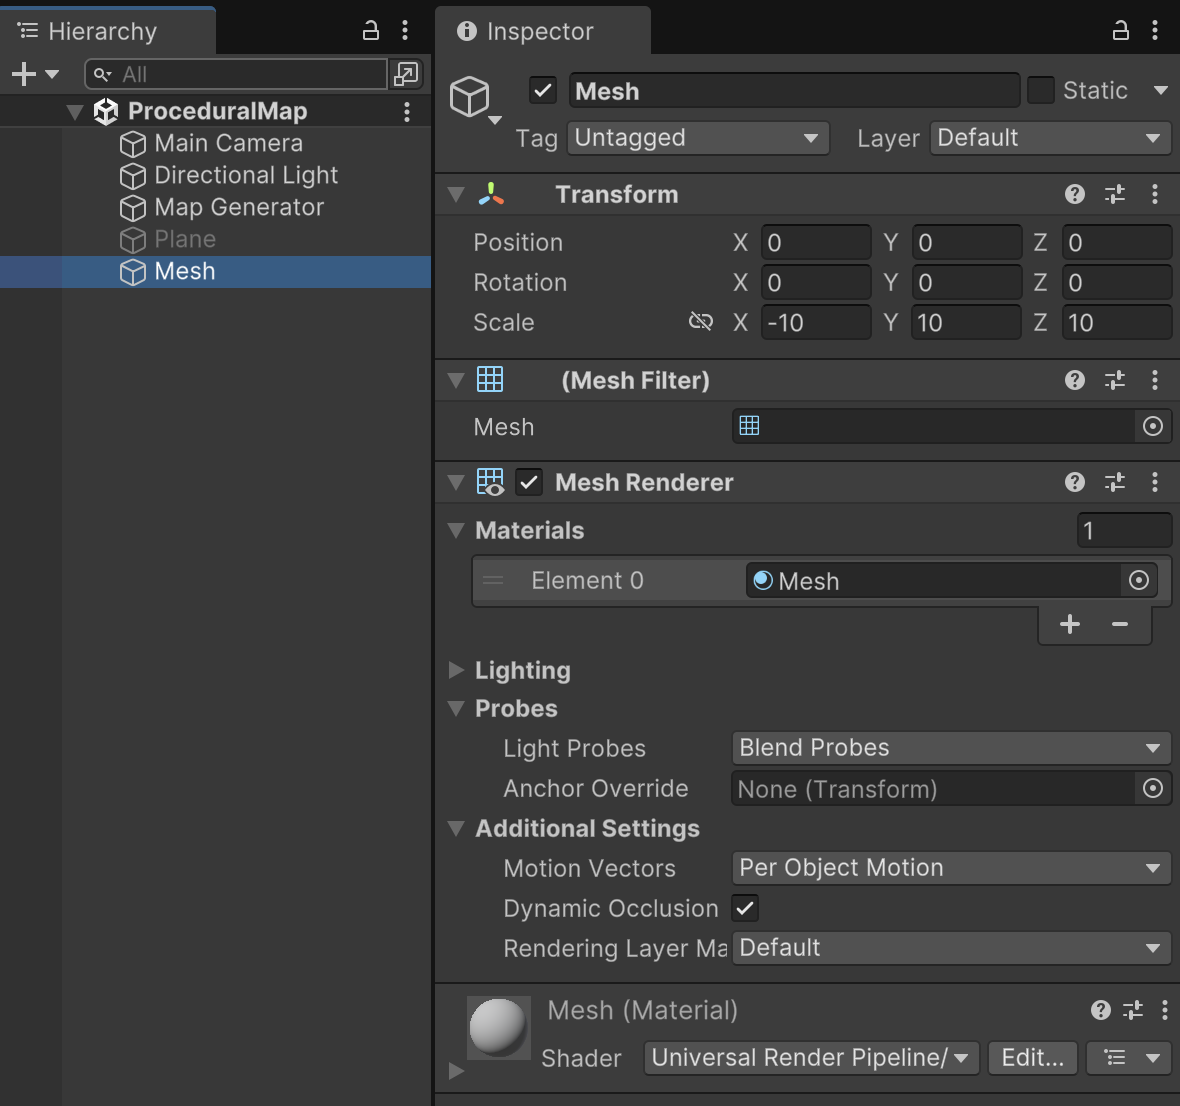Open the Tag dropdown showing Untagged
The image size is (1180, 1106).
(x=698, y=138)
